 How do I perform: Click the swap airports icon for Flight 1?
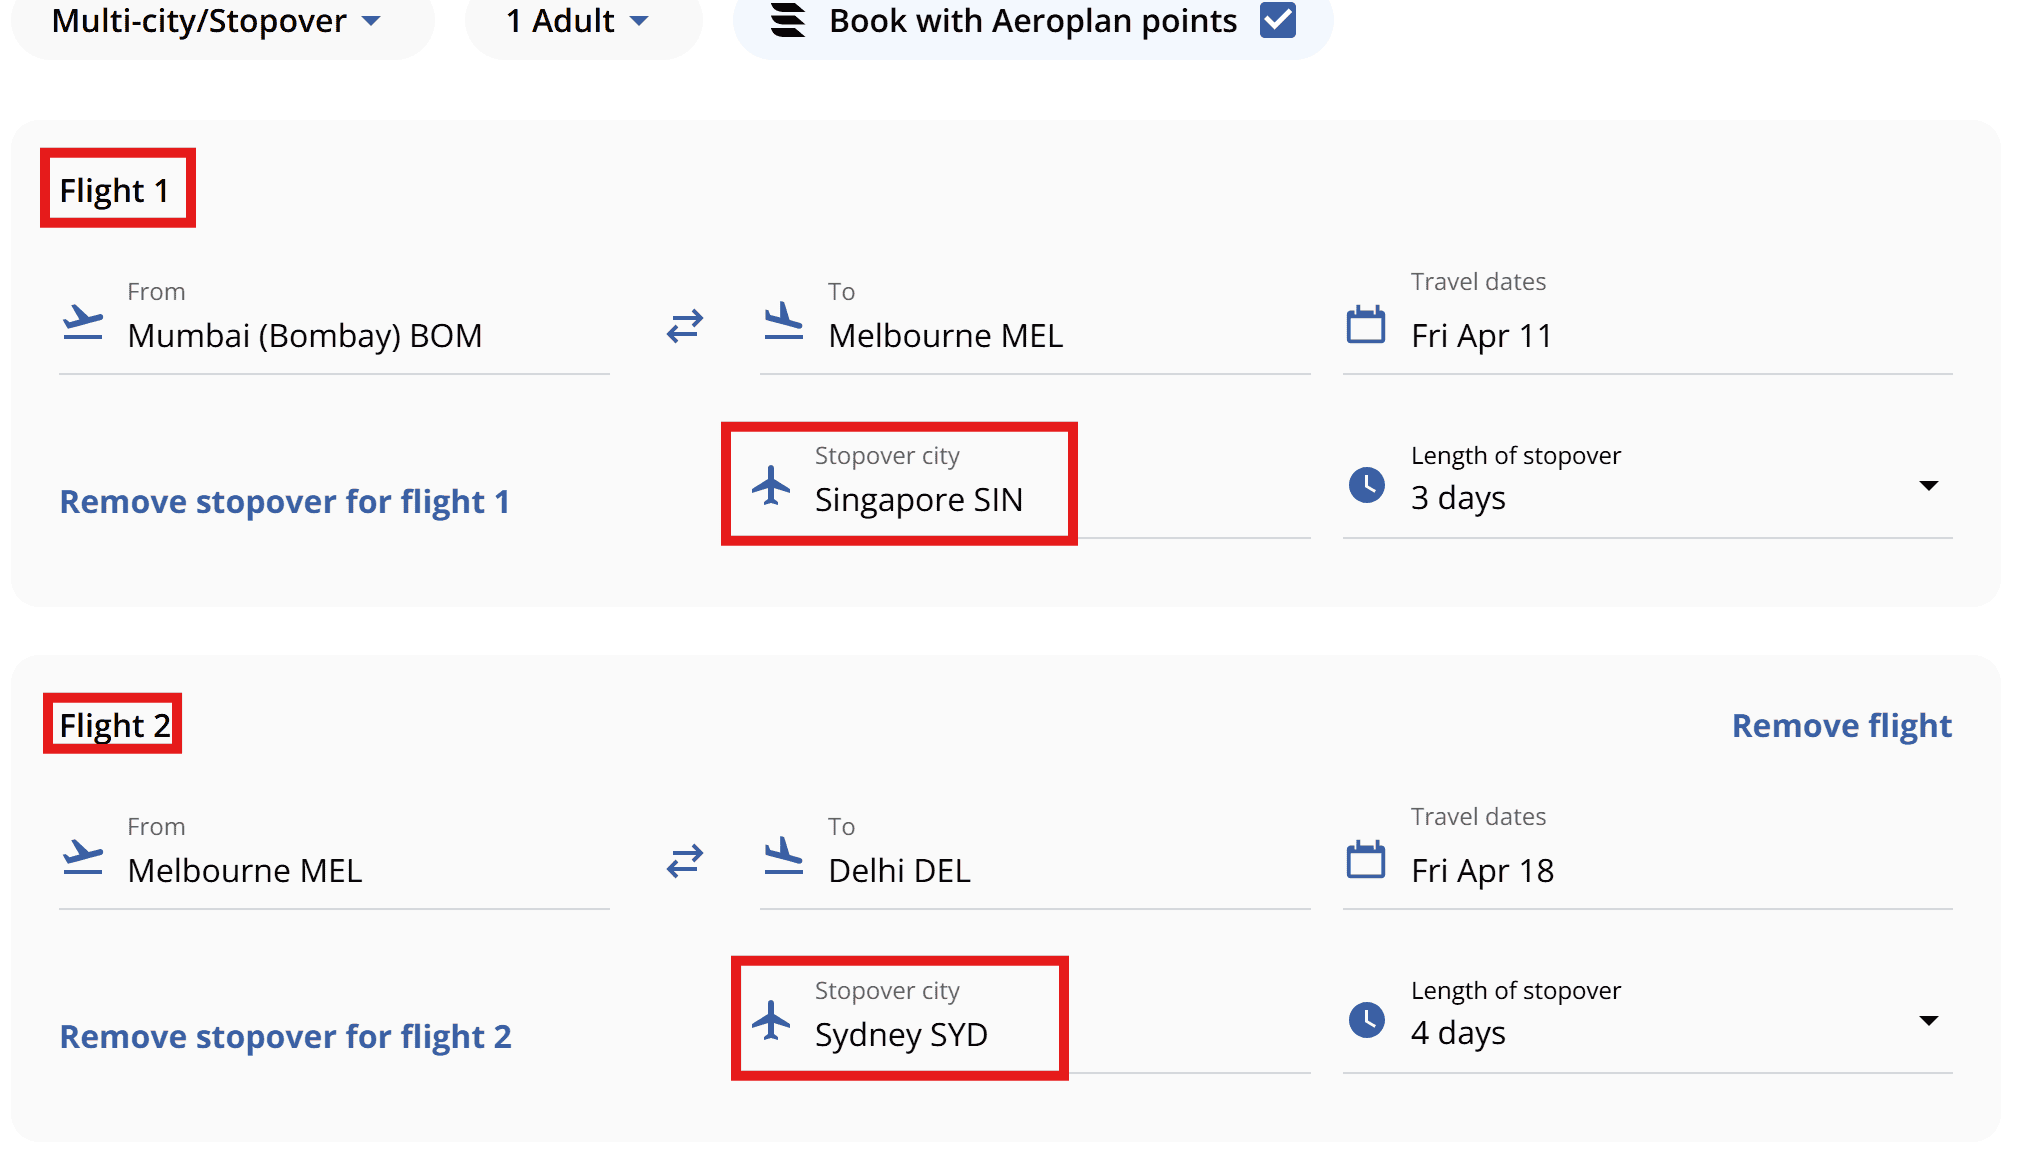point(684,326)
